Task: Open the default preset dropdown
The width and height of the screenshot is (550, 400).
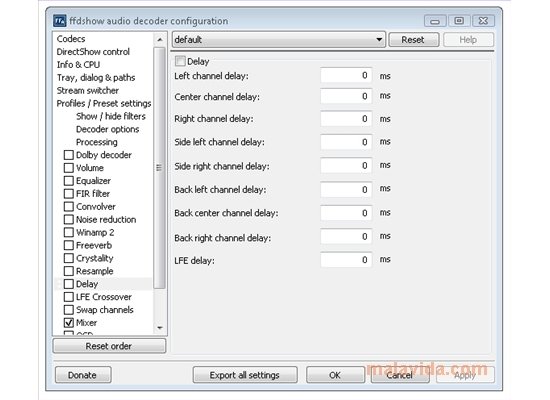Action: click(279, 40)
